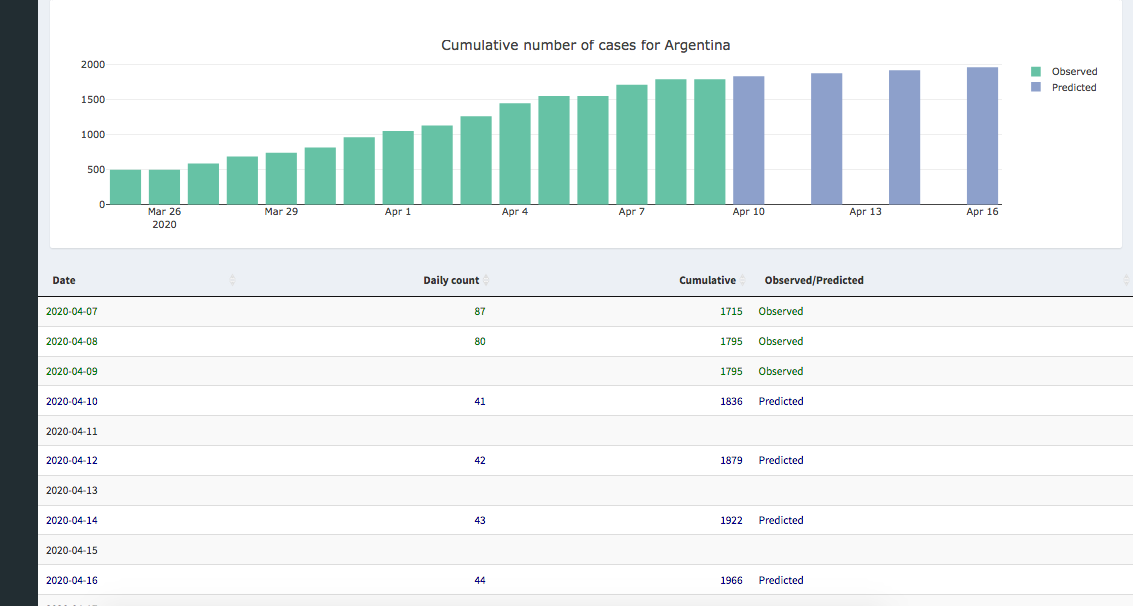This screenshot has width=1133, height=606.
Task: Select the 2020-04-07 date cell
Action: click(72, 311)
